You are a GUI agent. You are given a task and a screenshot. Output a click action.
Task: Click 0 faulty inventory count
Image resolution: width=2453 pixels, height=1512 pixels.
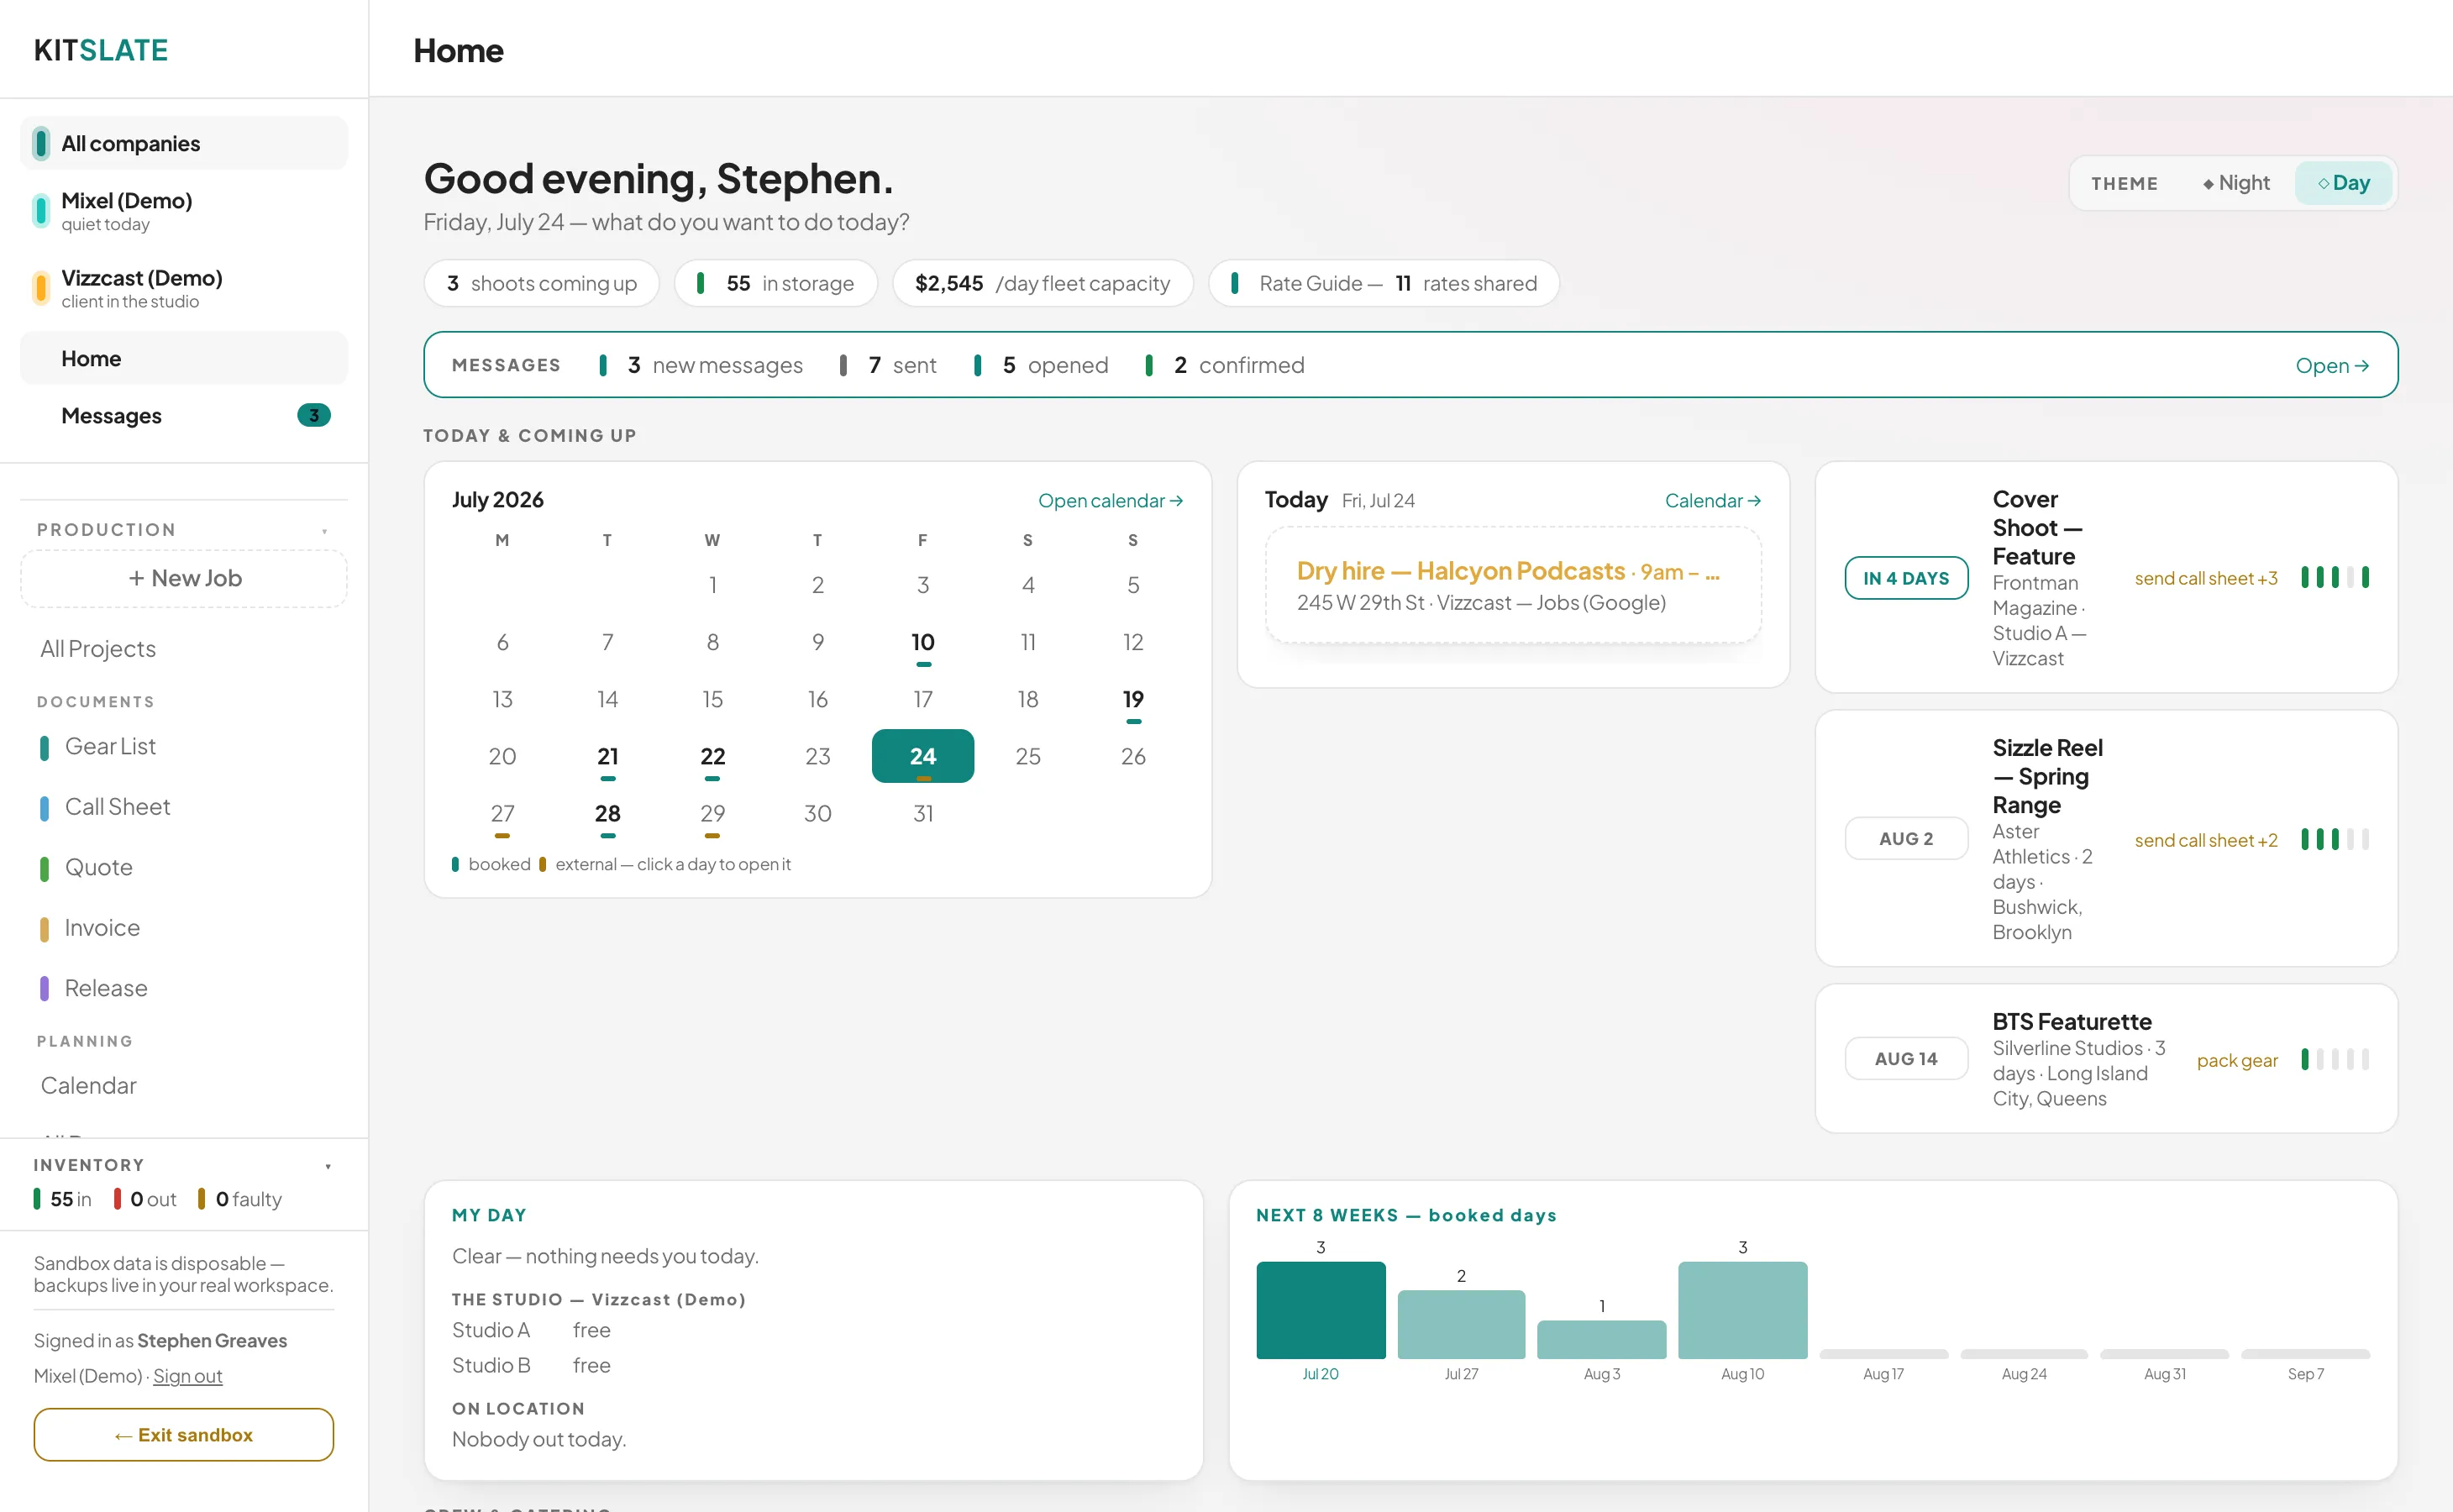pyautogui.click(x=240, y=1199)
